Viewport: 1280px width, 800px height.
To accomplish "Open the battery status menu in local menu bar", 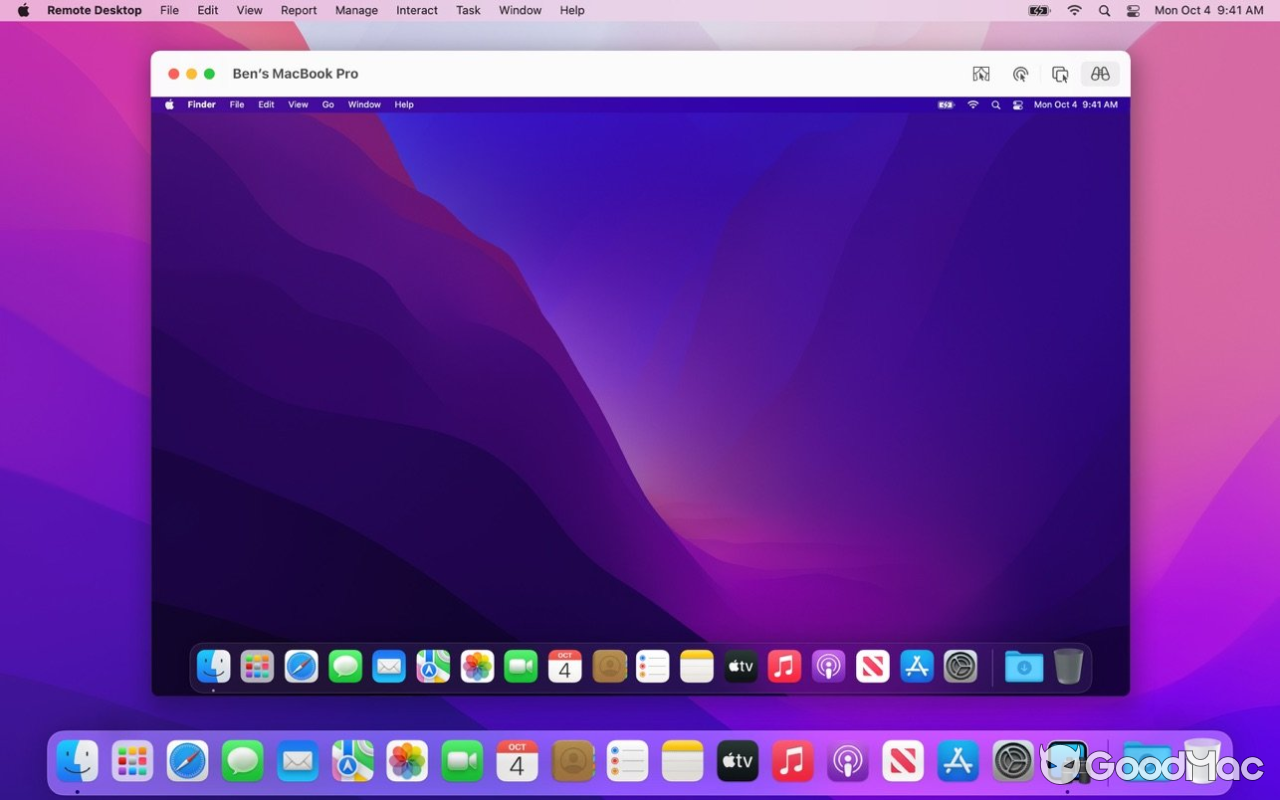I will (1037, 10).
